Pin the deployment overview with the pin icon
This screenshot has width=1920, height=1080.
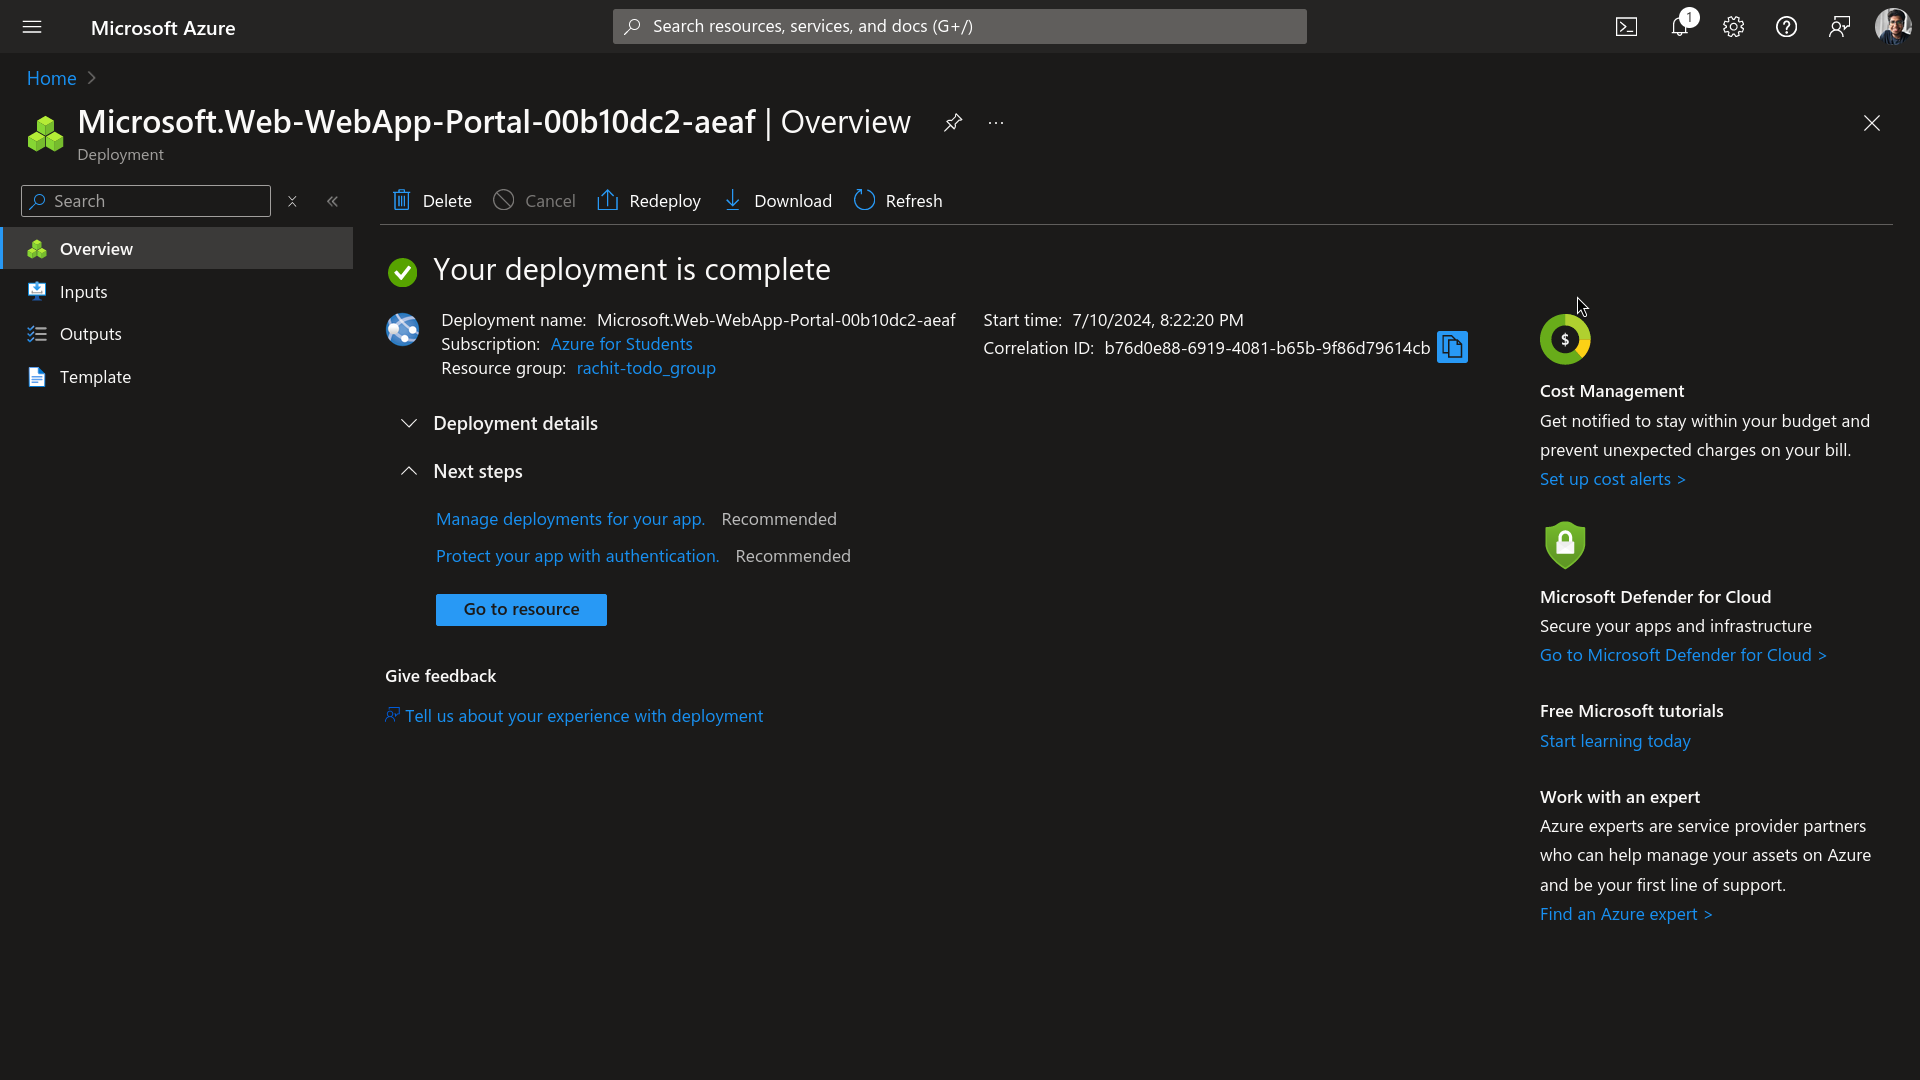(953, 122)
